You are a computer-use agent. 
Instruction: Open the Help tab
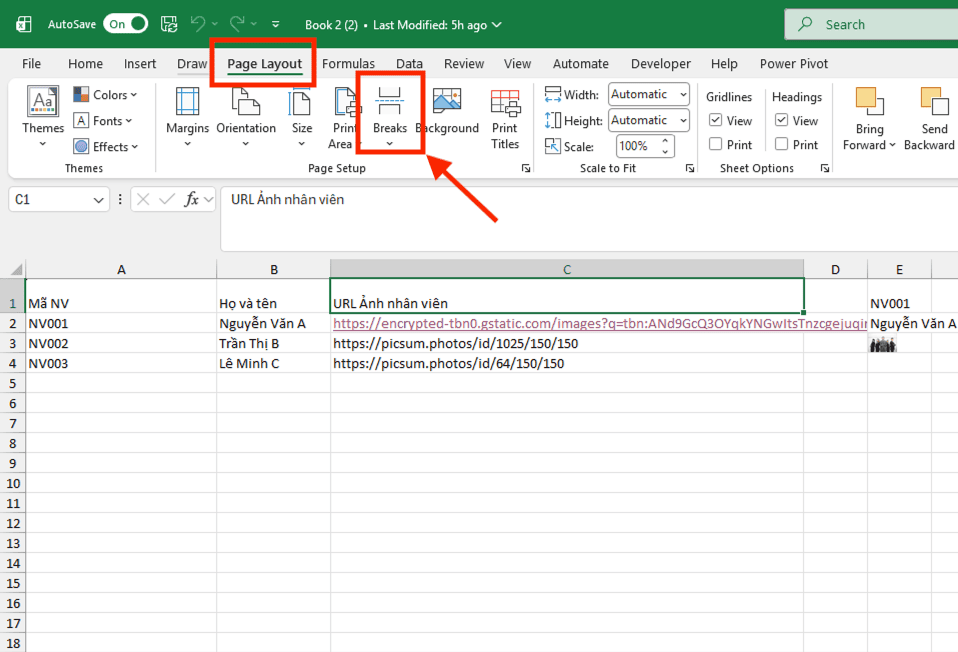[724, 64]
